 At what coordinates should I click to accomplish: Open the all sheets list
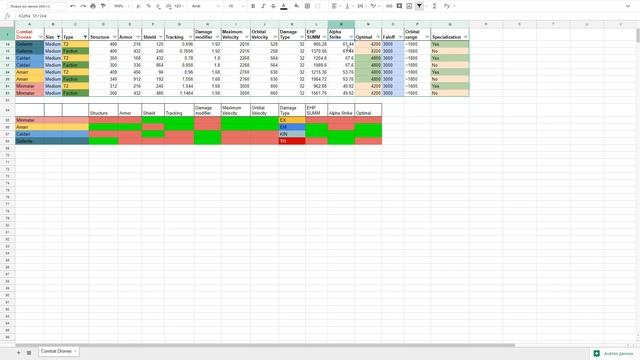[x=29, y=353]
